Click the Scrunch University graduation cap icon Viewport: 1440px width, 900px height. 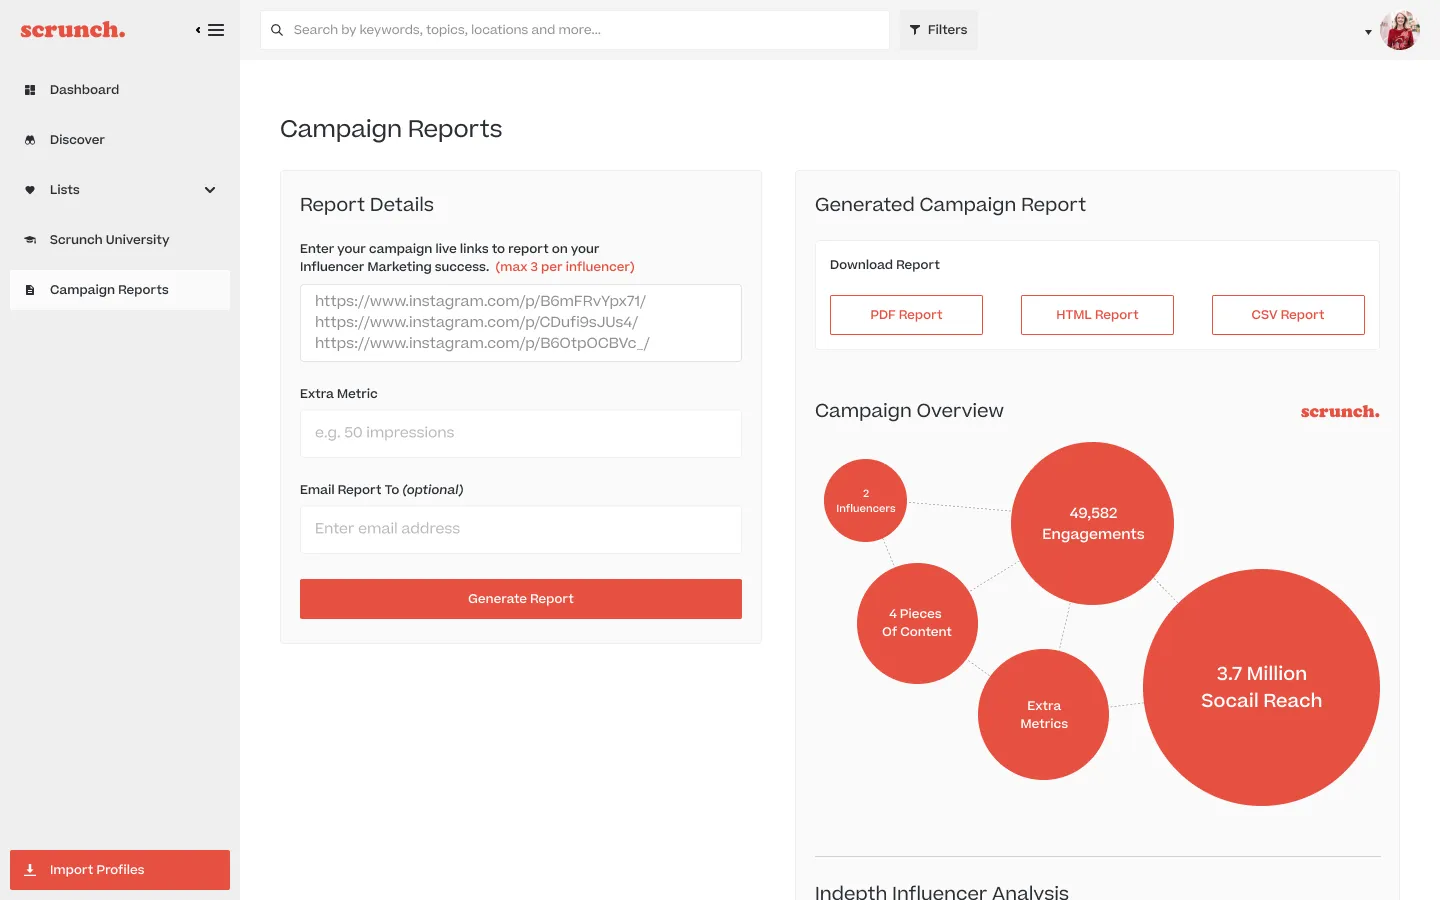(x=30, y=240)
